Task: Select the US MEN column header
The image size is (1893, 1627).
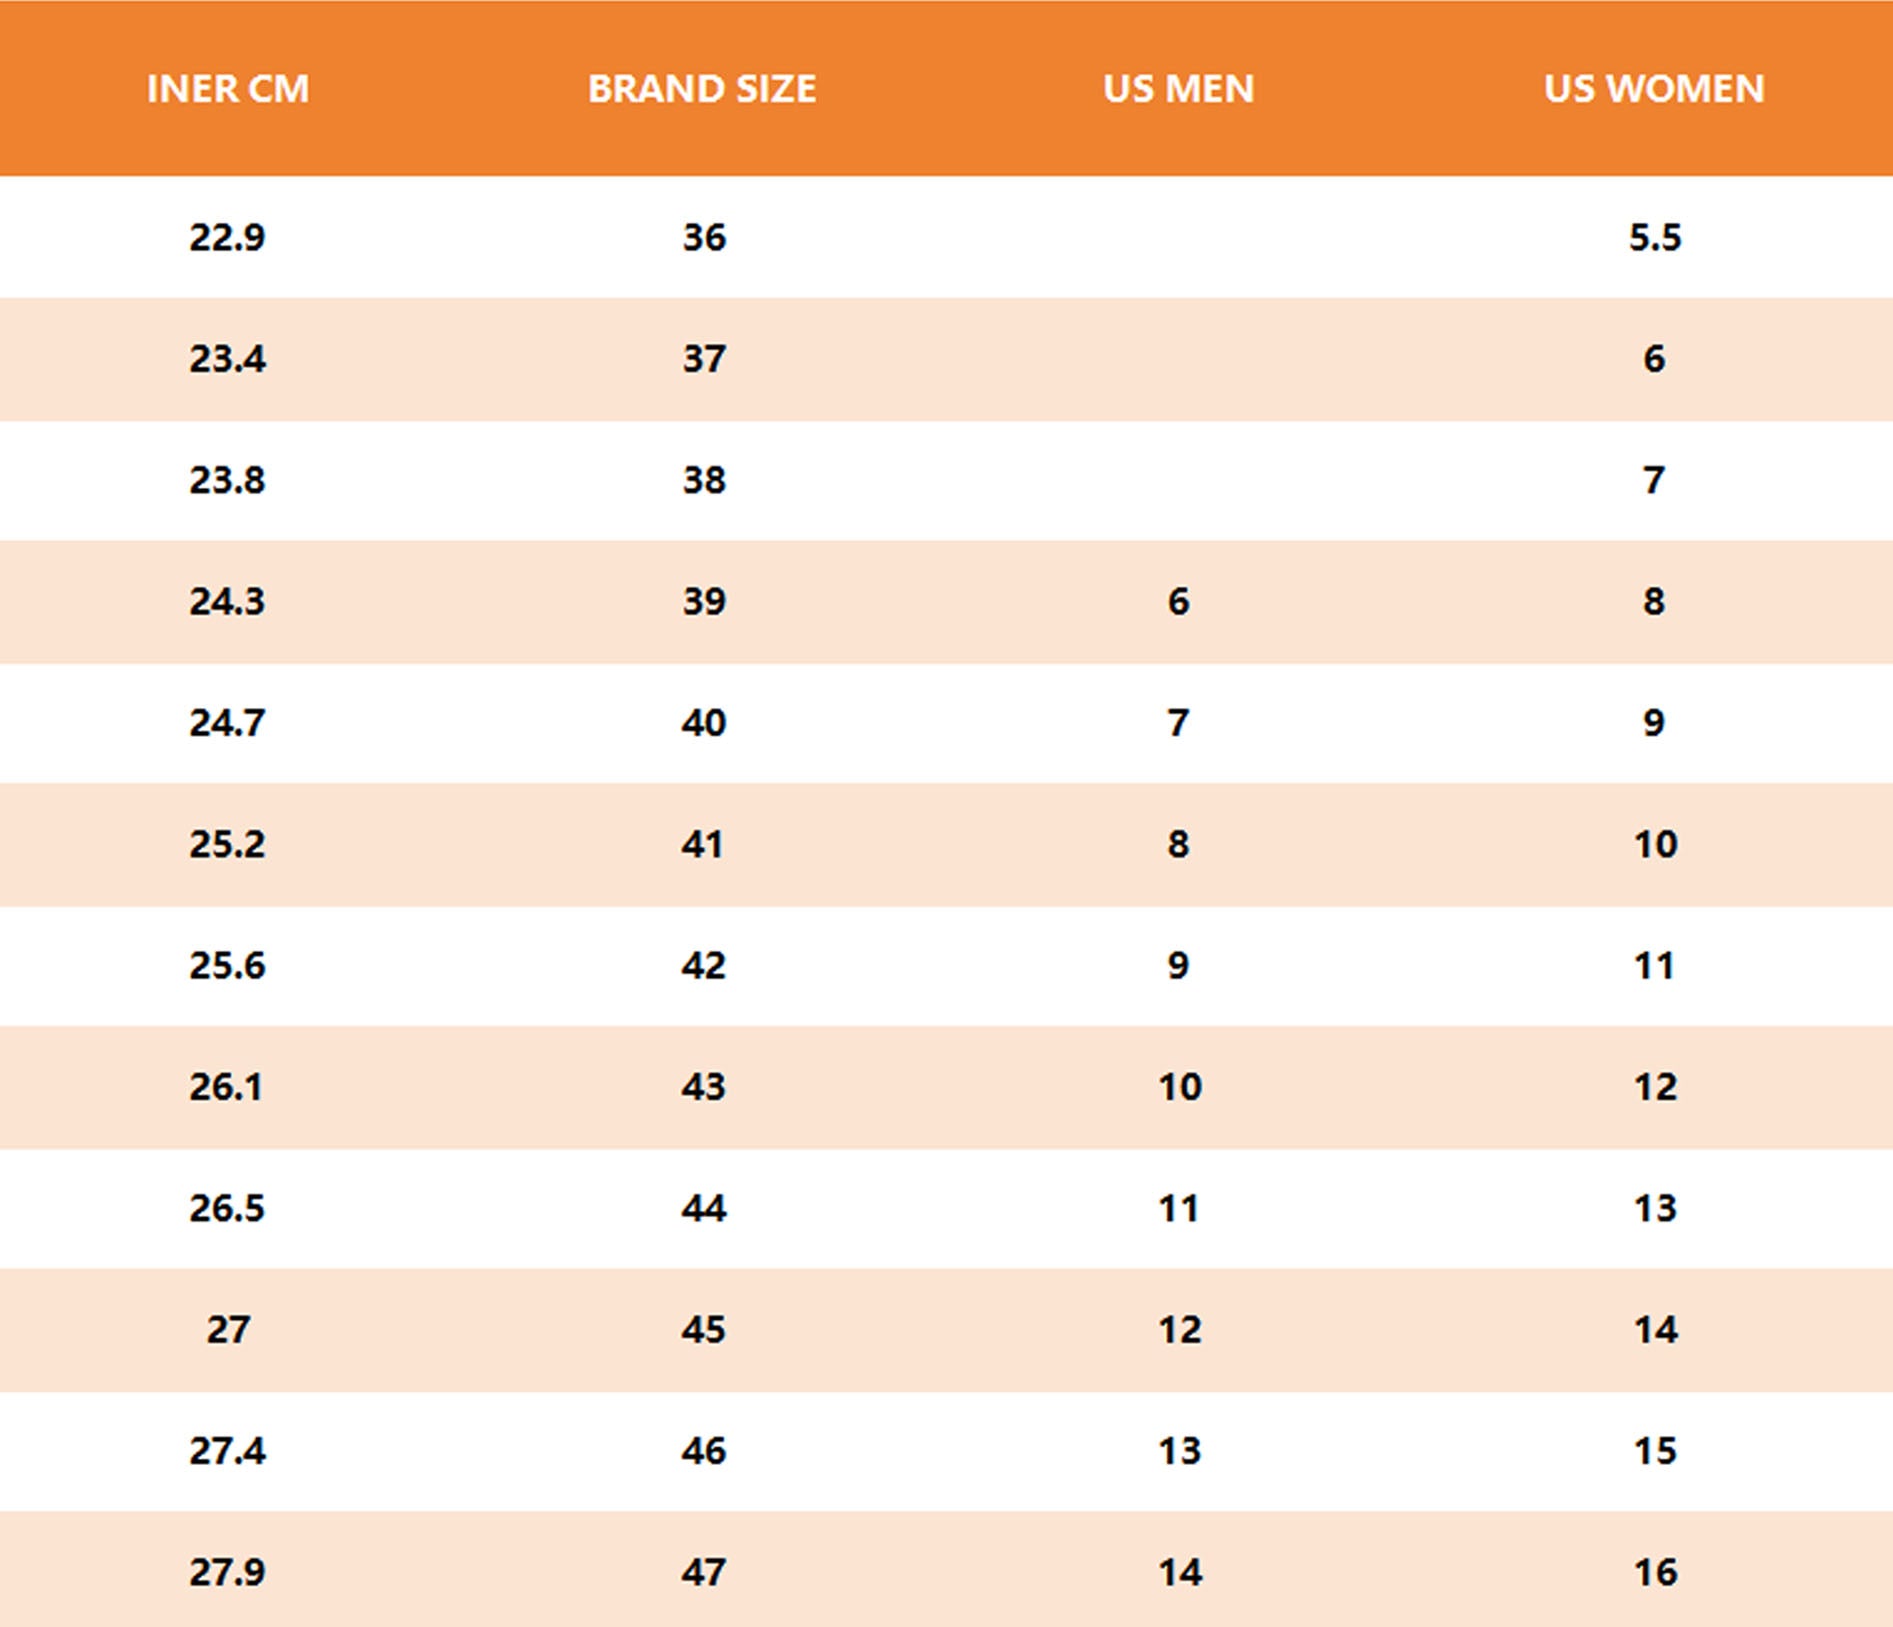Action: click(x=1178, y=89)
